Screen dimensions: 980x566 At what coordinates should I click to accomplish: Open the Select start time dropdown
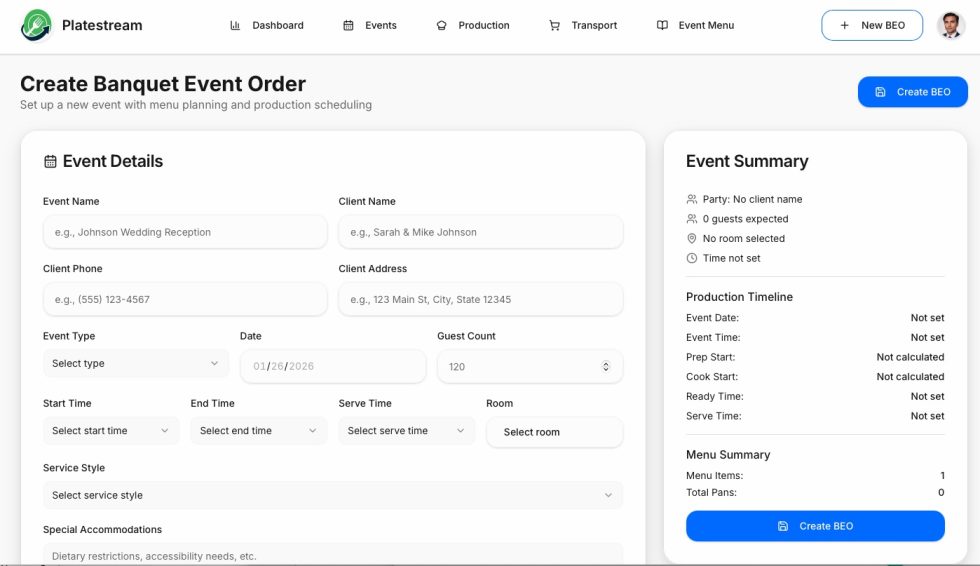(111, 430)
